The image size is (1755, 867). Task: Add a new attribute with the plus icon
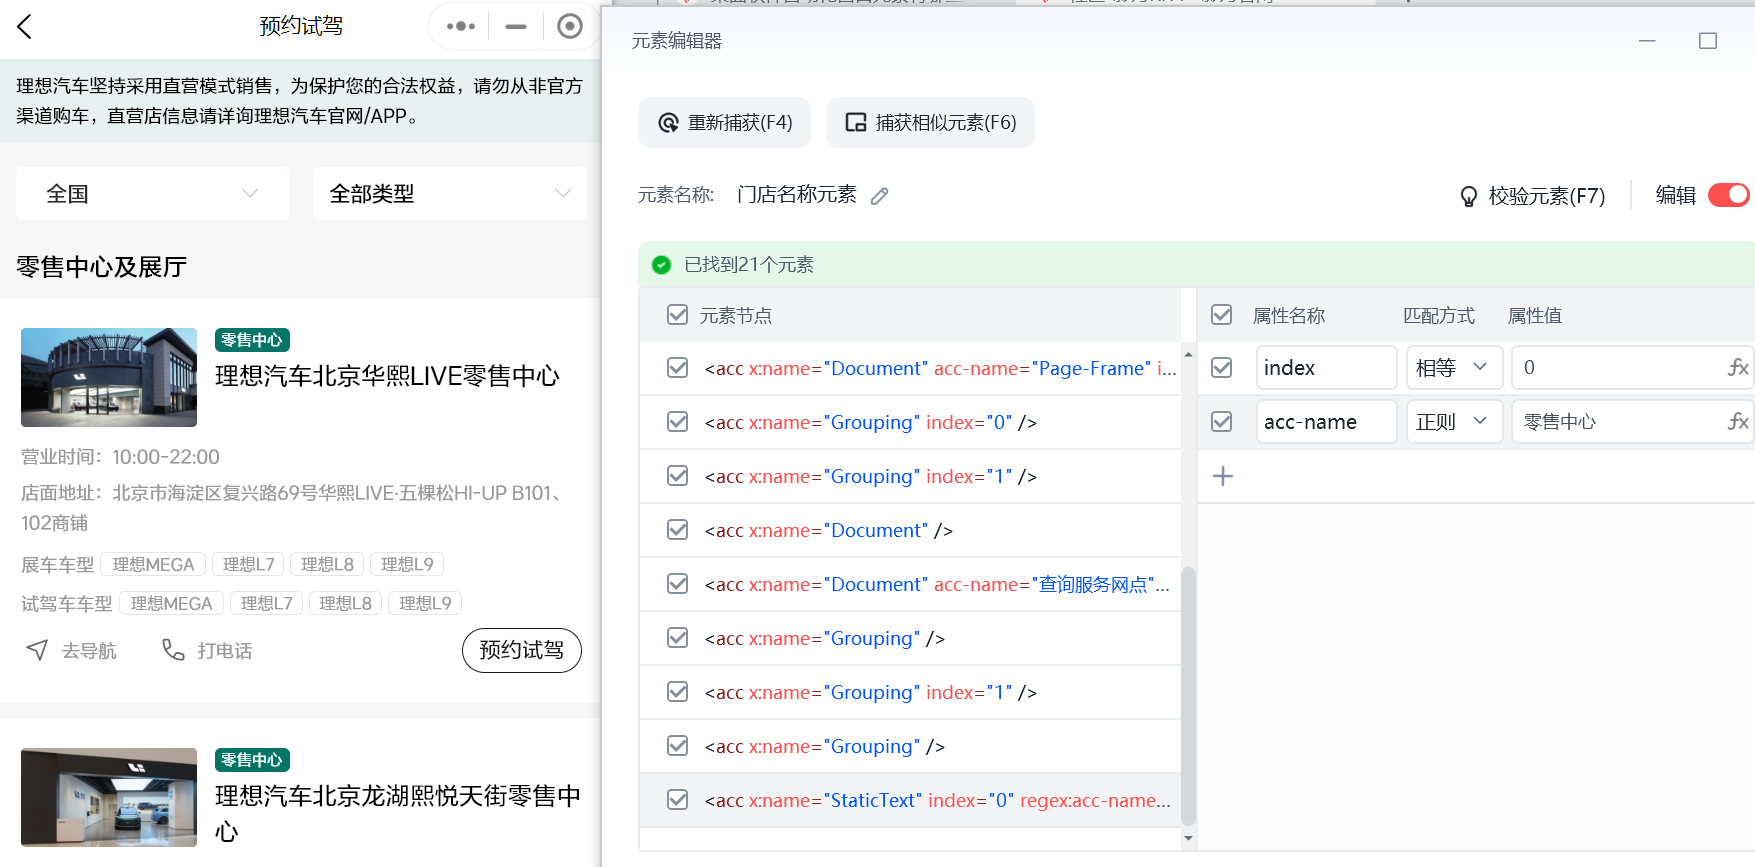coord(1222,476)
